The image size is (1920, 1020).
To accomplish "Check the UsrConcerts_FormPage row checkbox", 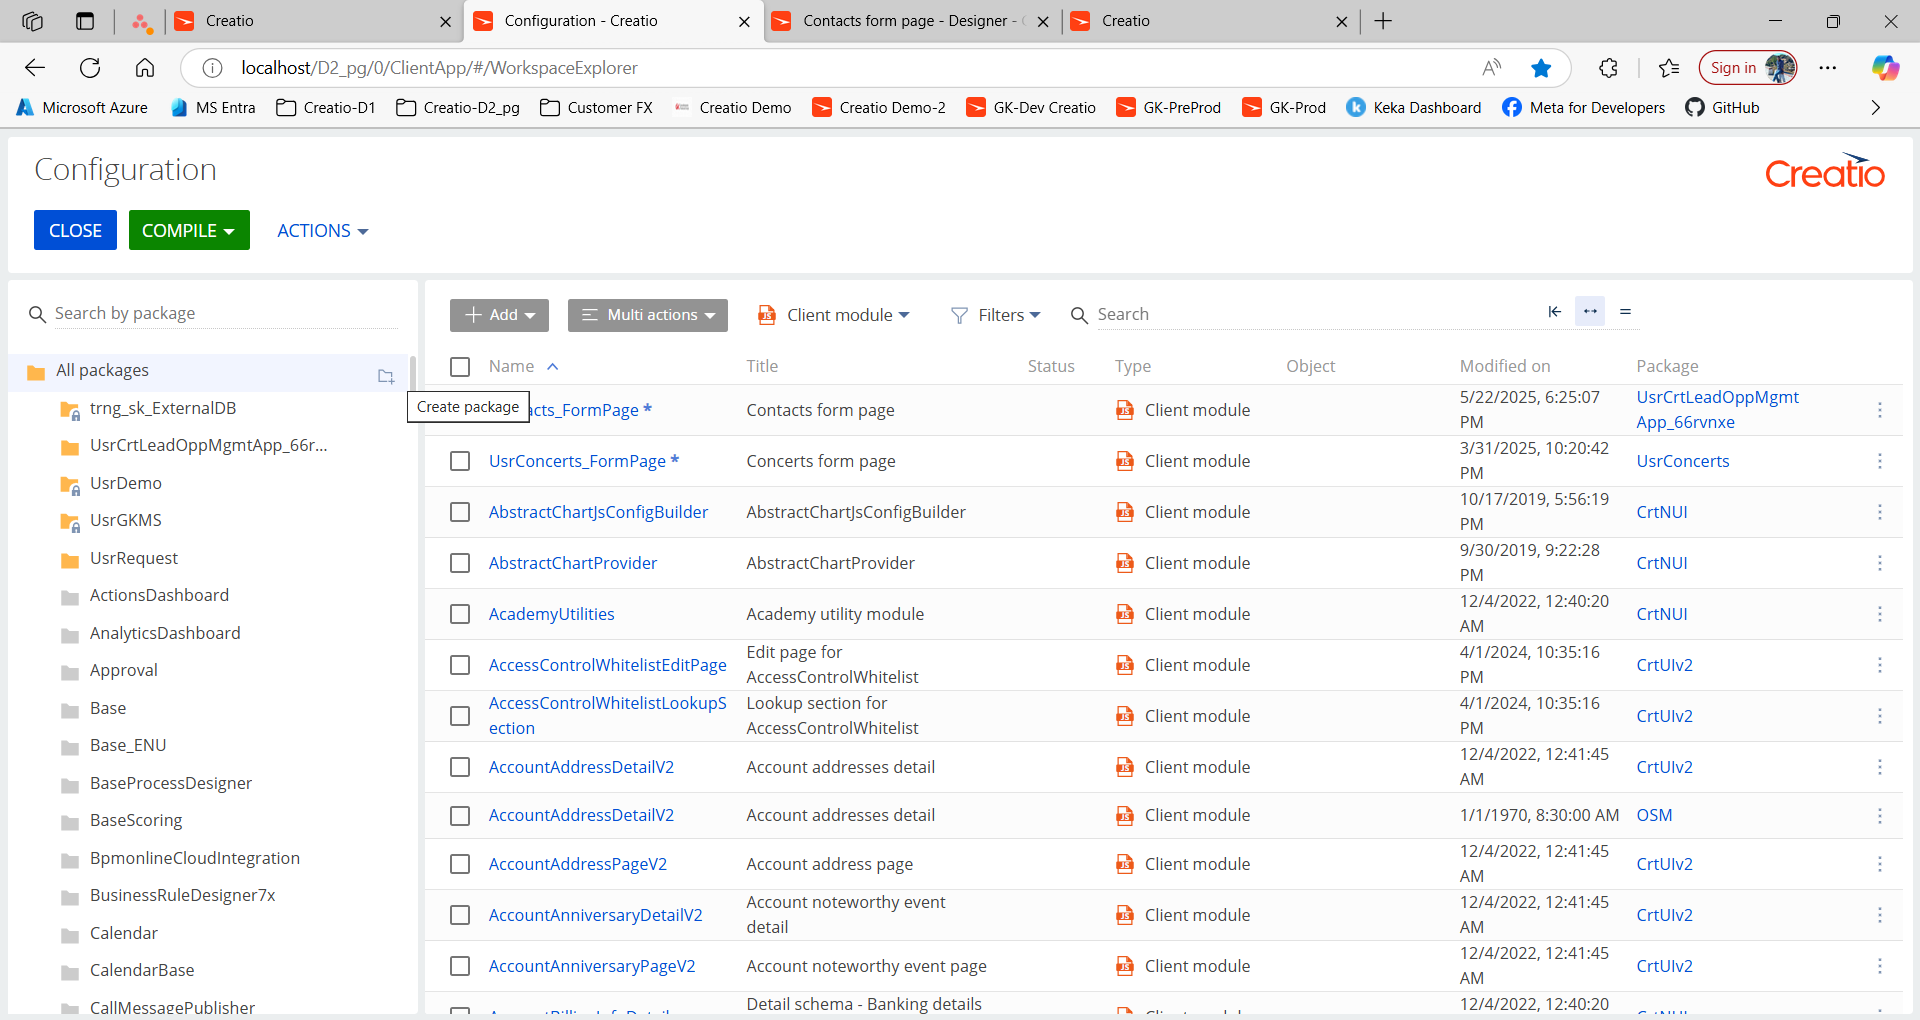I will click(x=460, y=461).
